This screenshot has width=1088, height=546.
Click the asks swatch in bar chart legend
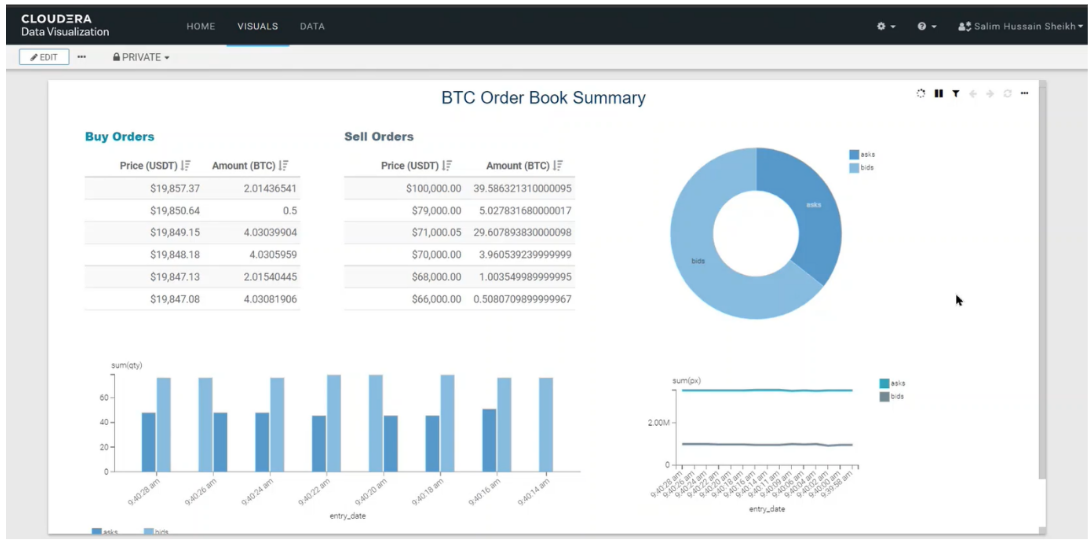coord(96,531)
